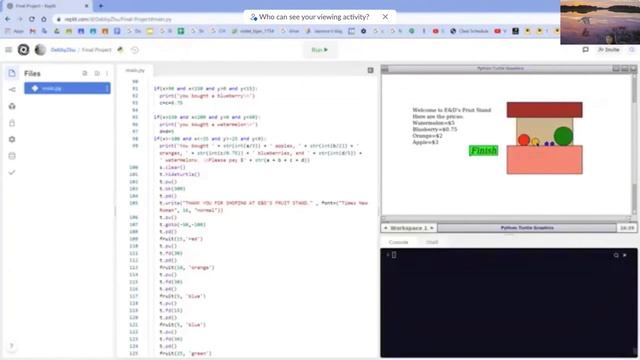Screen dimensions: 640x360
Task: Search the console with the magnifier icon
Action: pyautogui.click(x=616, y=255)
